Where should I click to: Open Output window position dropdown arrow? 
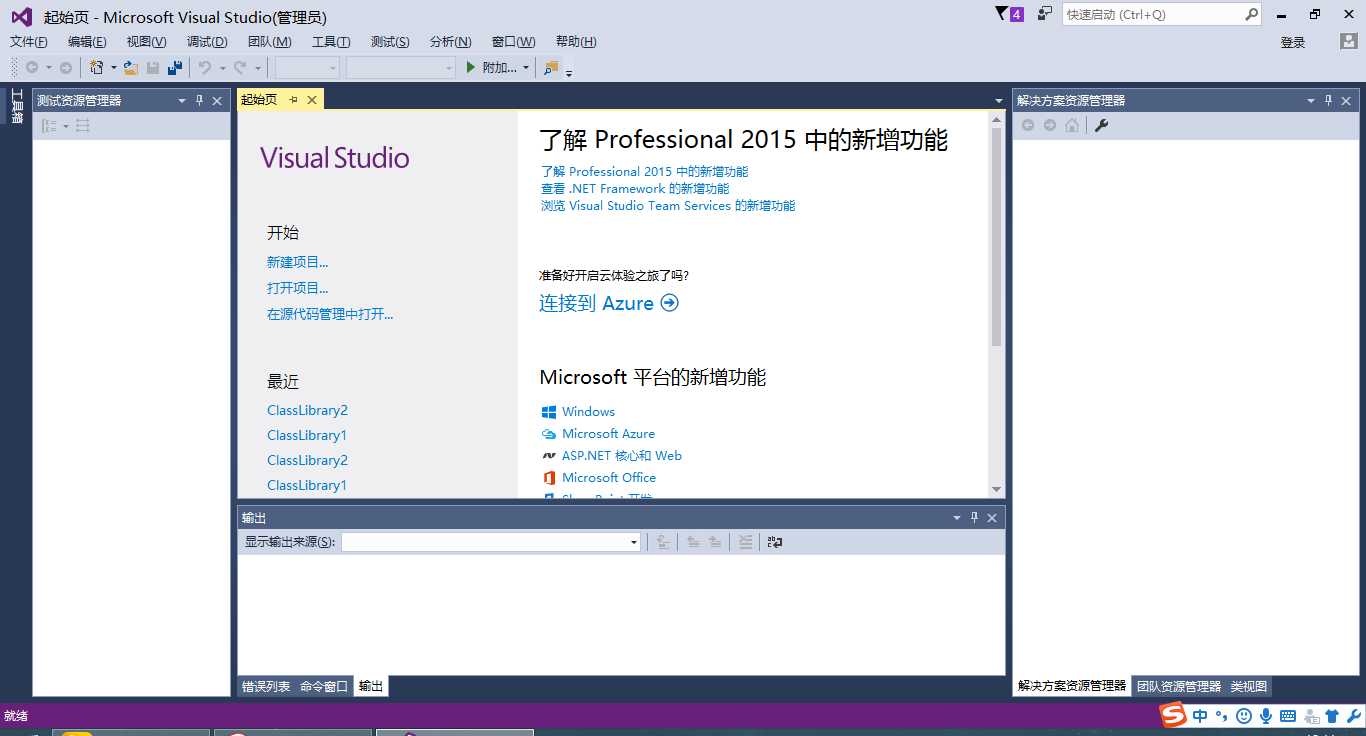pos(957,517)
